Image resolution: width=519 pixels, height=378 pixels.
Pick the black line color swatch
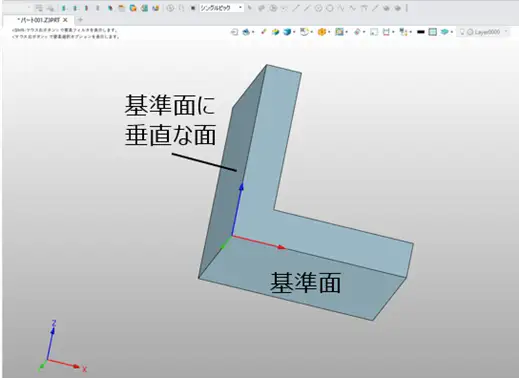[421, 32]
